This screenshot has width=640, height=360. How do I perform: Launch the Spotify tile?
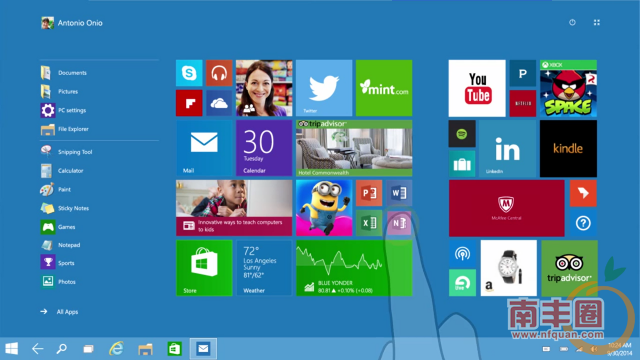(462, 133)
